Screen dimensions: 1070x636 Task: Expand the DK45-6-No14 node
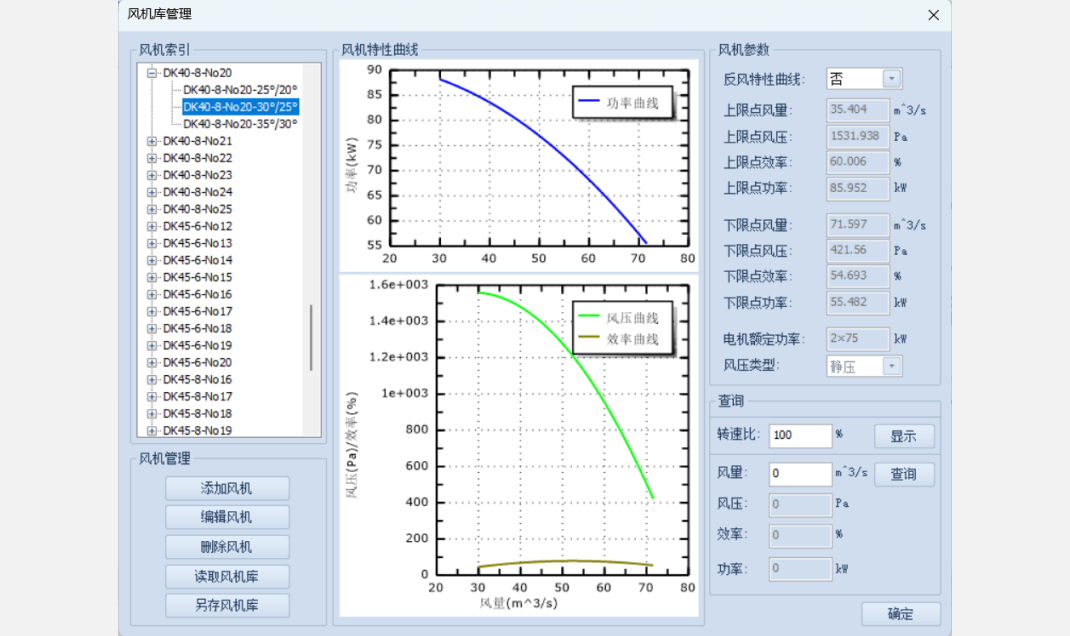pyautogui.click(x=152, y=260)
